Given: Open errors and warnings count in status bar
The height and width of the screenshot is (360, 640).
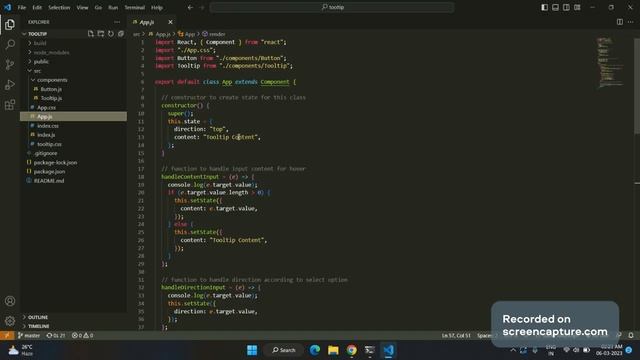Looking at the screenshot, I should (82, 336).
